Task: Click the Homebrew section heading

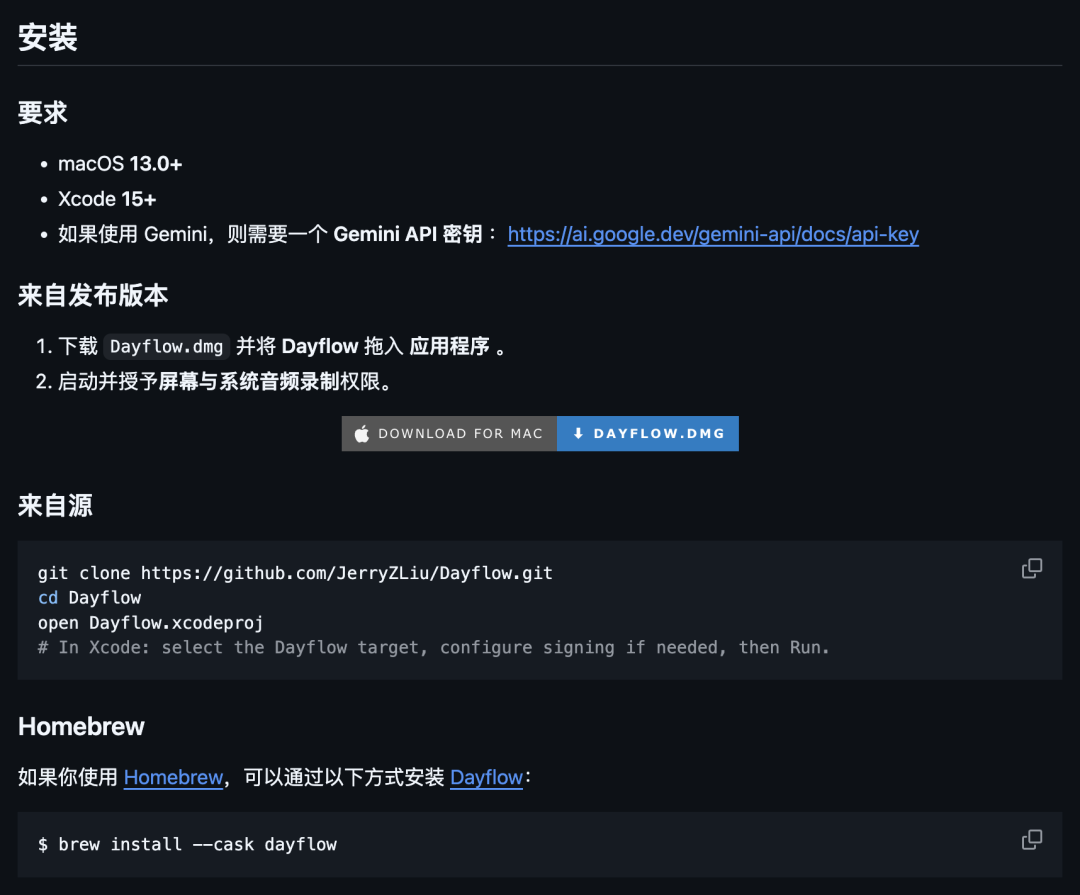Action: coord(81,726)
